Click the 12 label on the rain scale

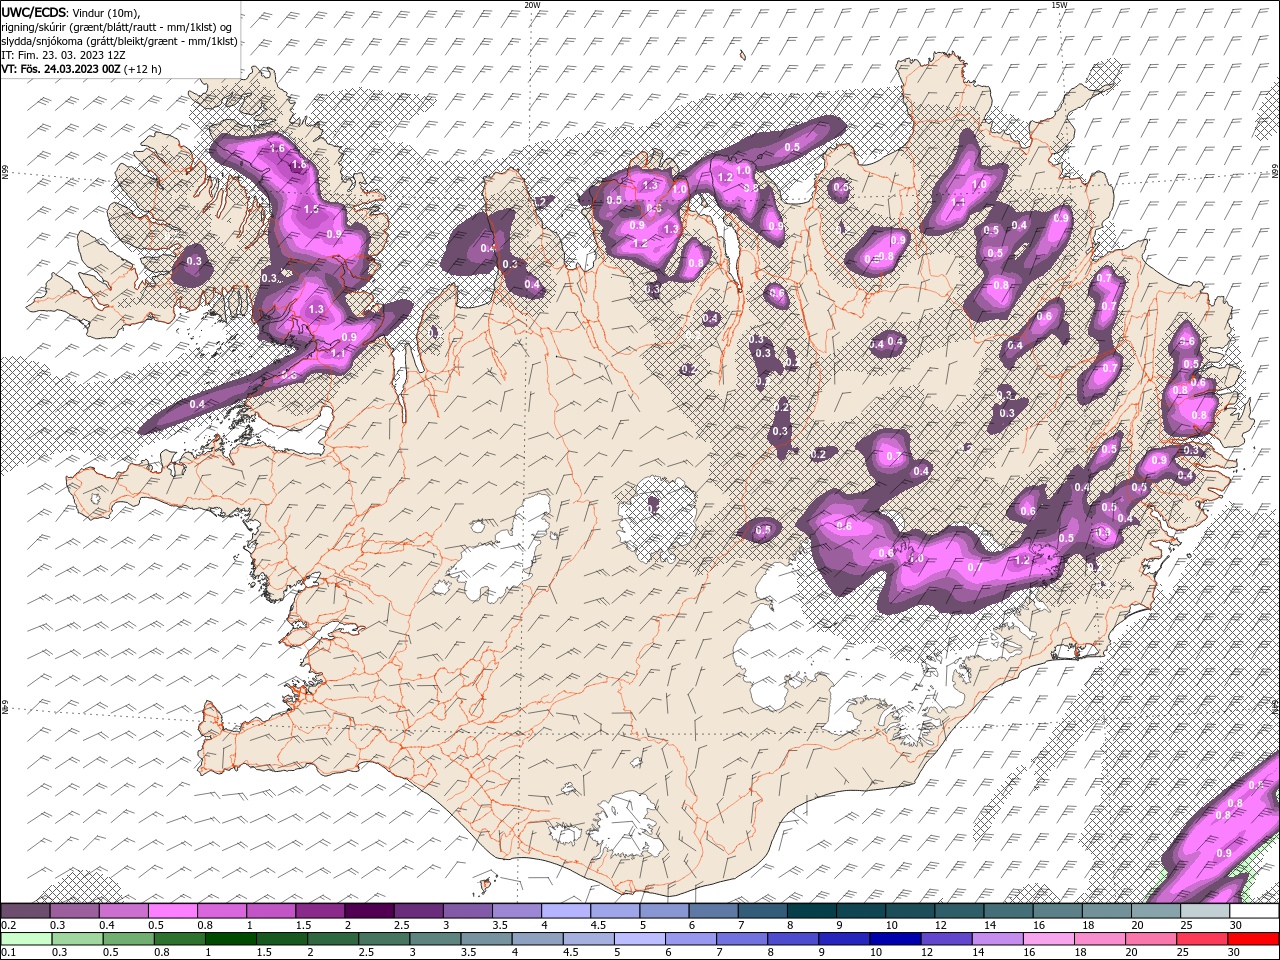coord(929,952)
